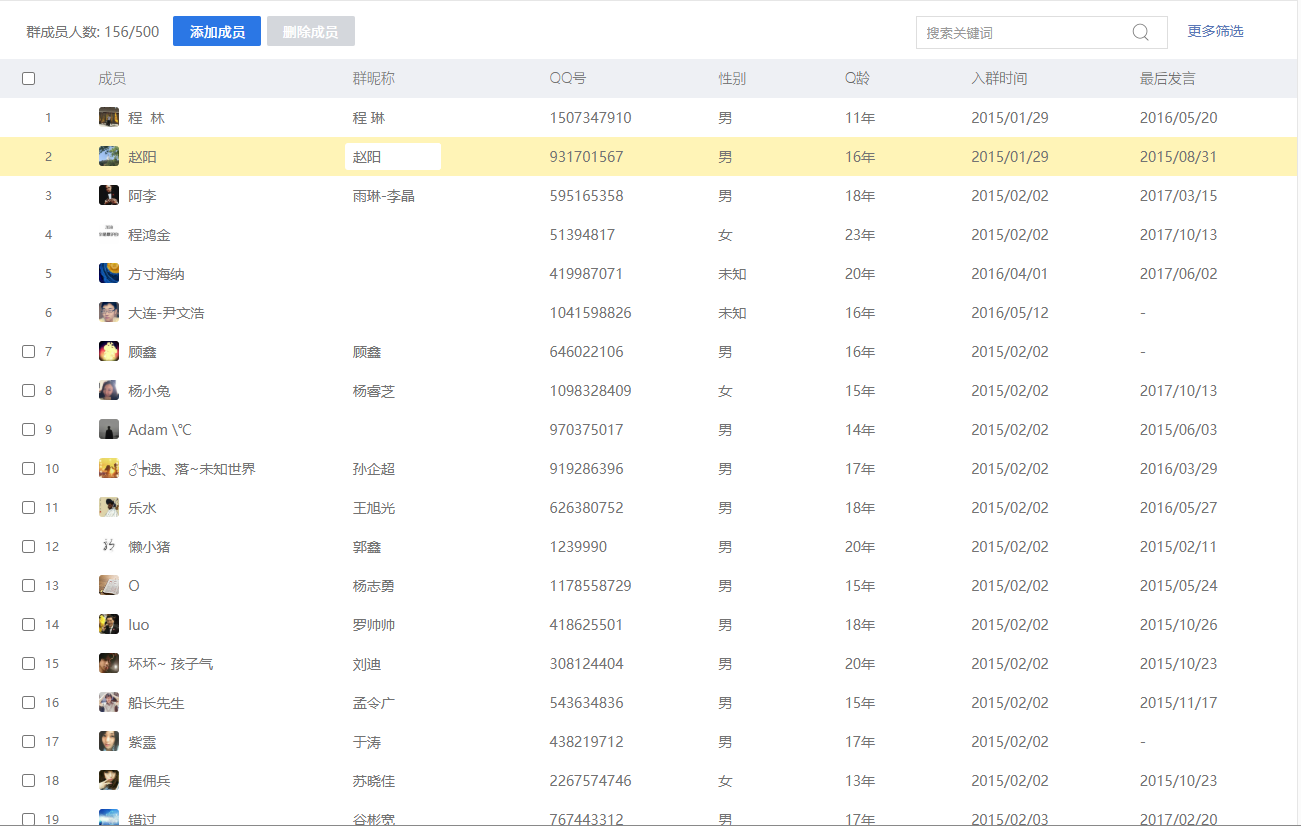This screenshot has height=826, width=1301.
Task: Sort by the 群昵称 column header
Action: 374,78
